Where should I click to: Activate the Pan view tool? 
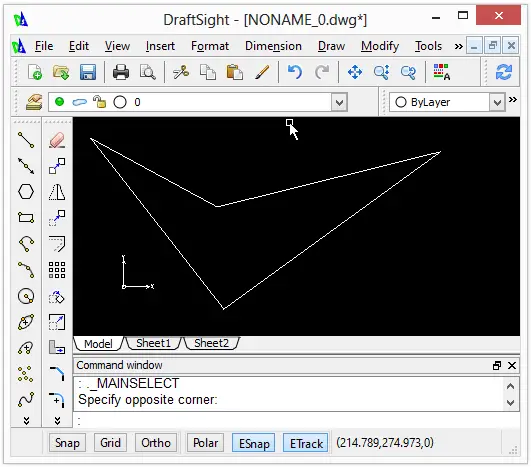coord(355,72)
